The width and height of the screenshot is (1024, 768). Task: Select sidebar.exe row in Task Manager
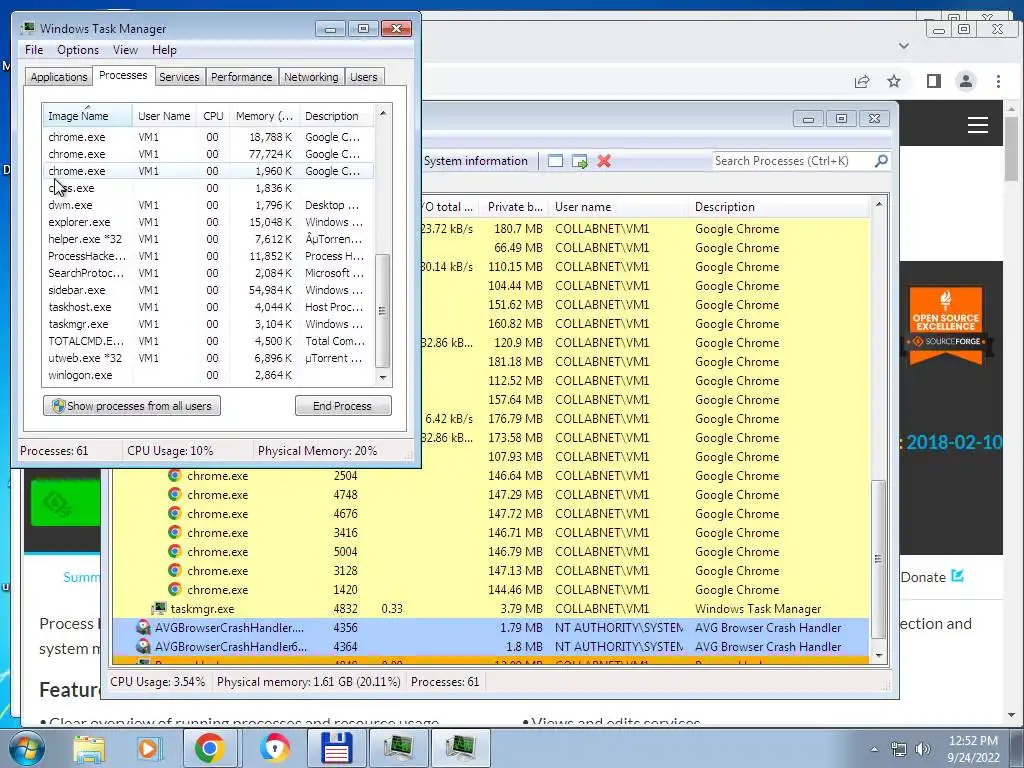click(x=208, y=290)
